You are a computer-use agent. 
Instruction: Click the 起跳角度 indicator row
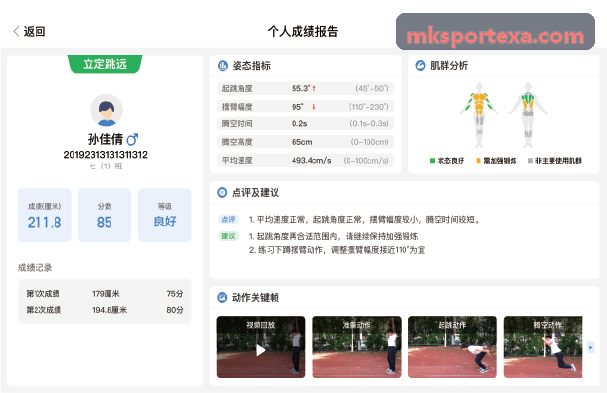click(305, 88)
